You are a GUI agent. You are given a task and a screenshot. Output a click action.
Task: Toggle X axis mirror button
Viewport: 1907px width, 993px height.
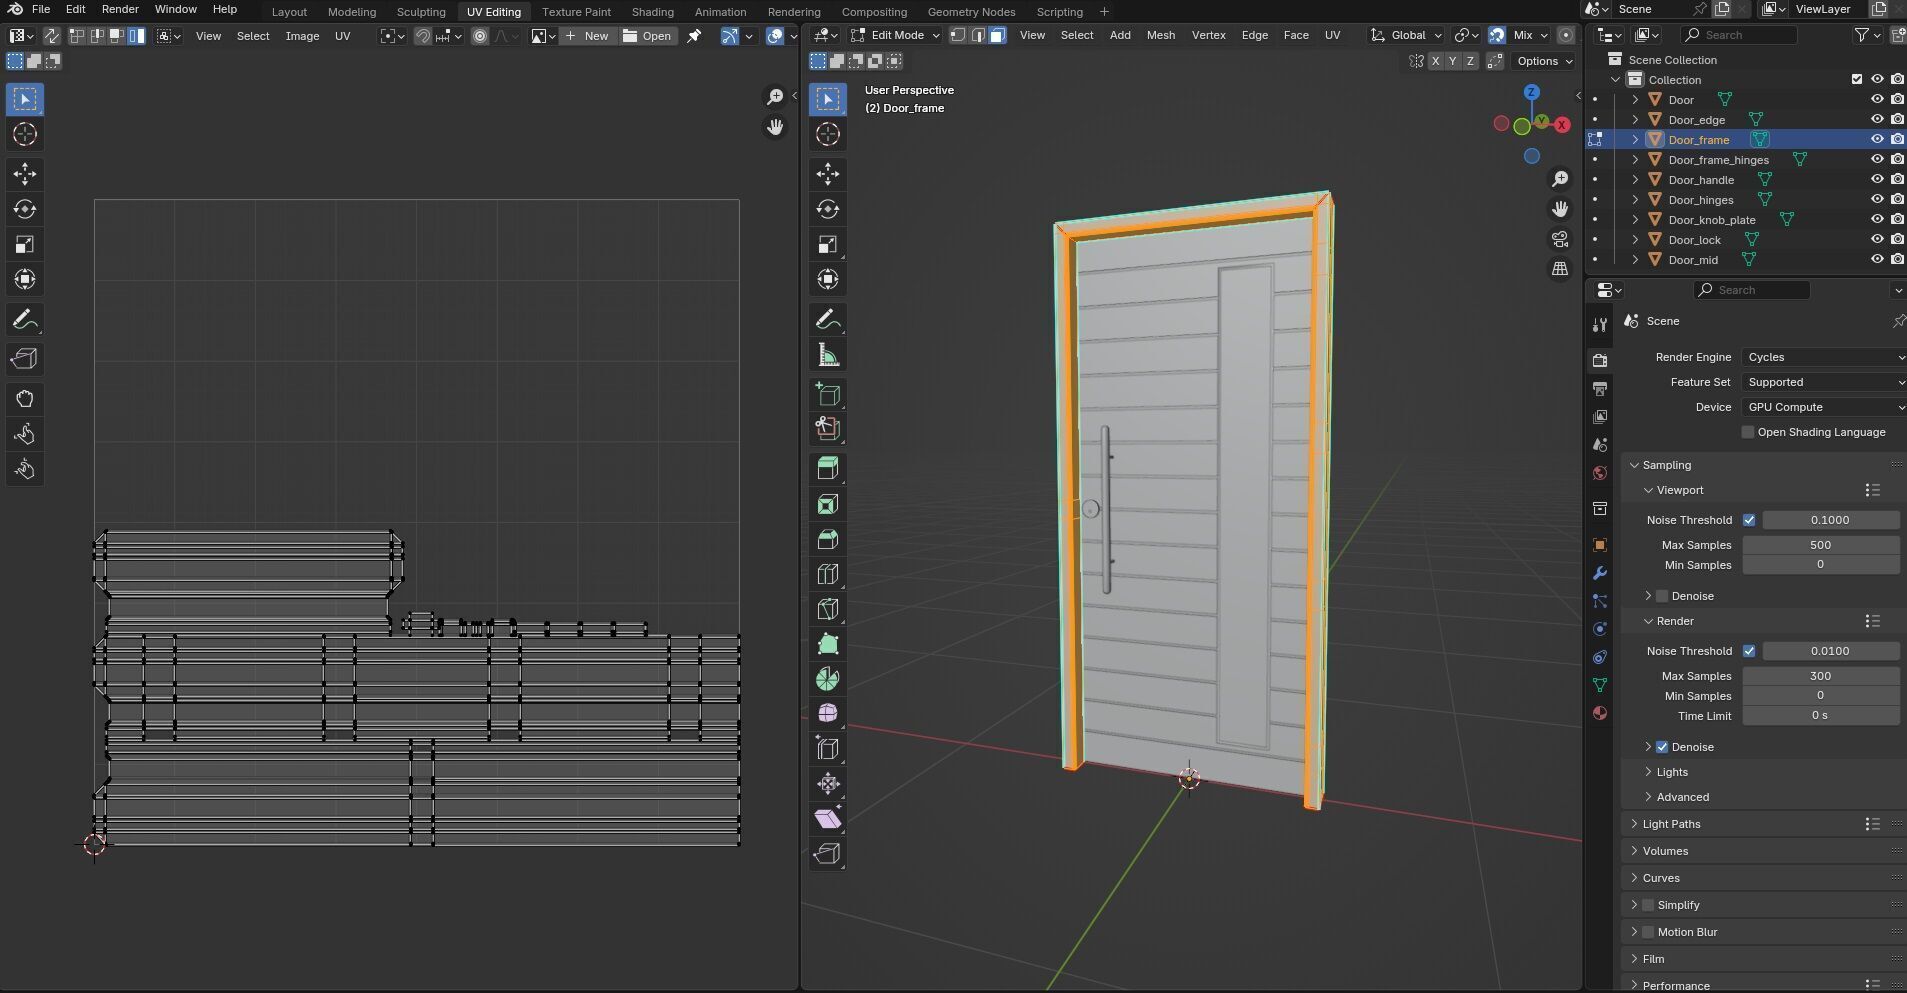coord(1435,61)
